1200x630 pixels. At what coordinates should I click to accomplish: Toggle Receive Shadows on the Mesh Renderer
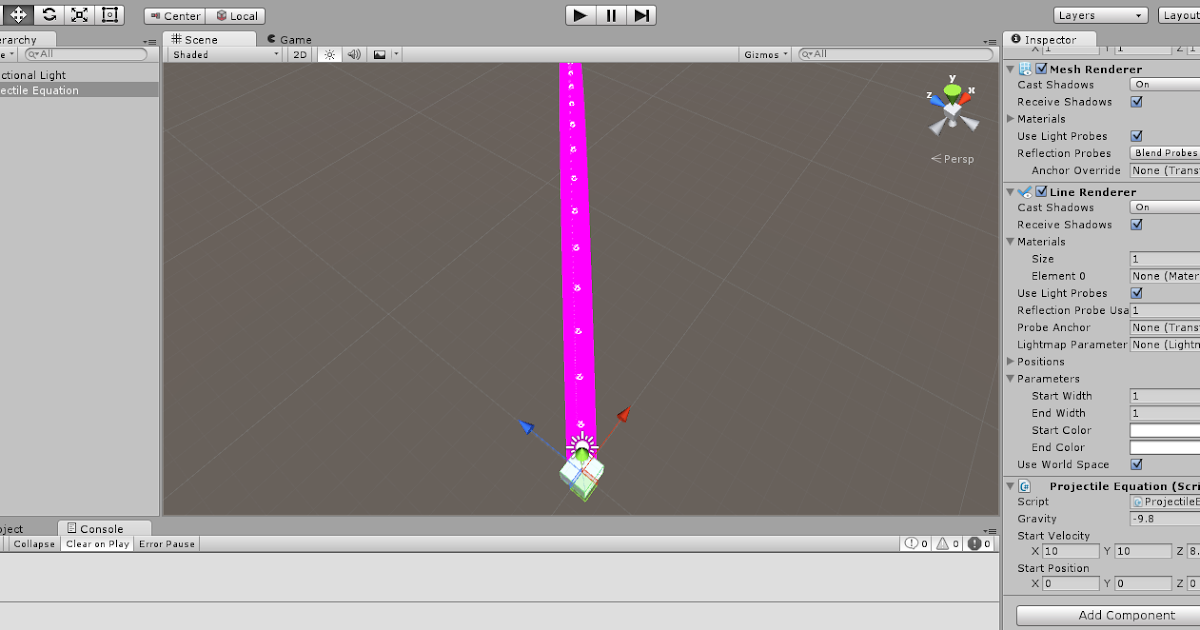point(1136,101)
